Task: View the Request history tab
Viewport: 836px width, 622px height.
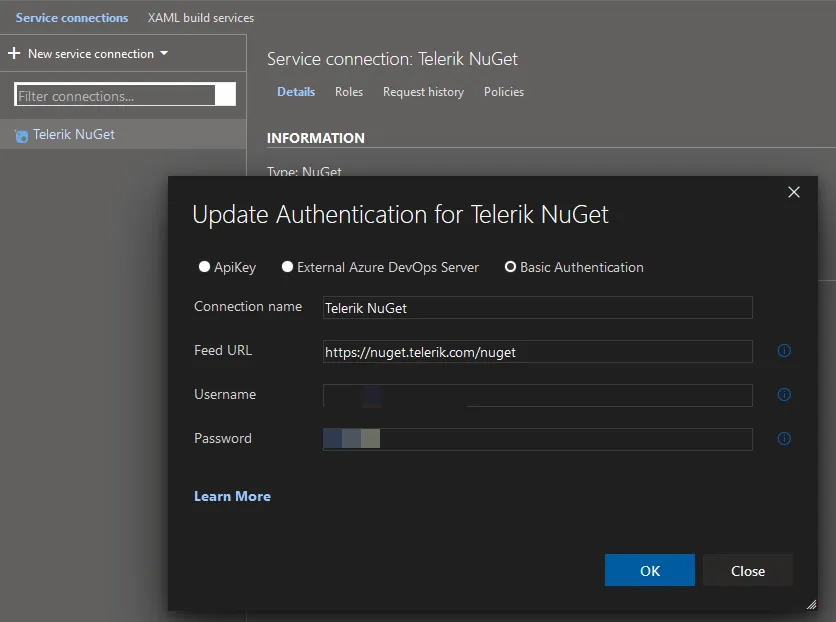Action: pyautogui.click(x=423, y=92)
